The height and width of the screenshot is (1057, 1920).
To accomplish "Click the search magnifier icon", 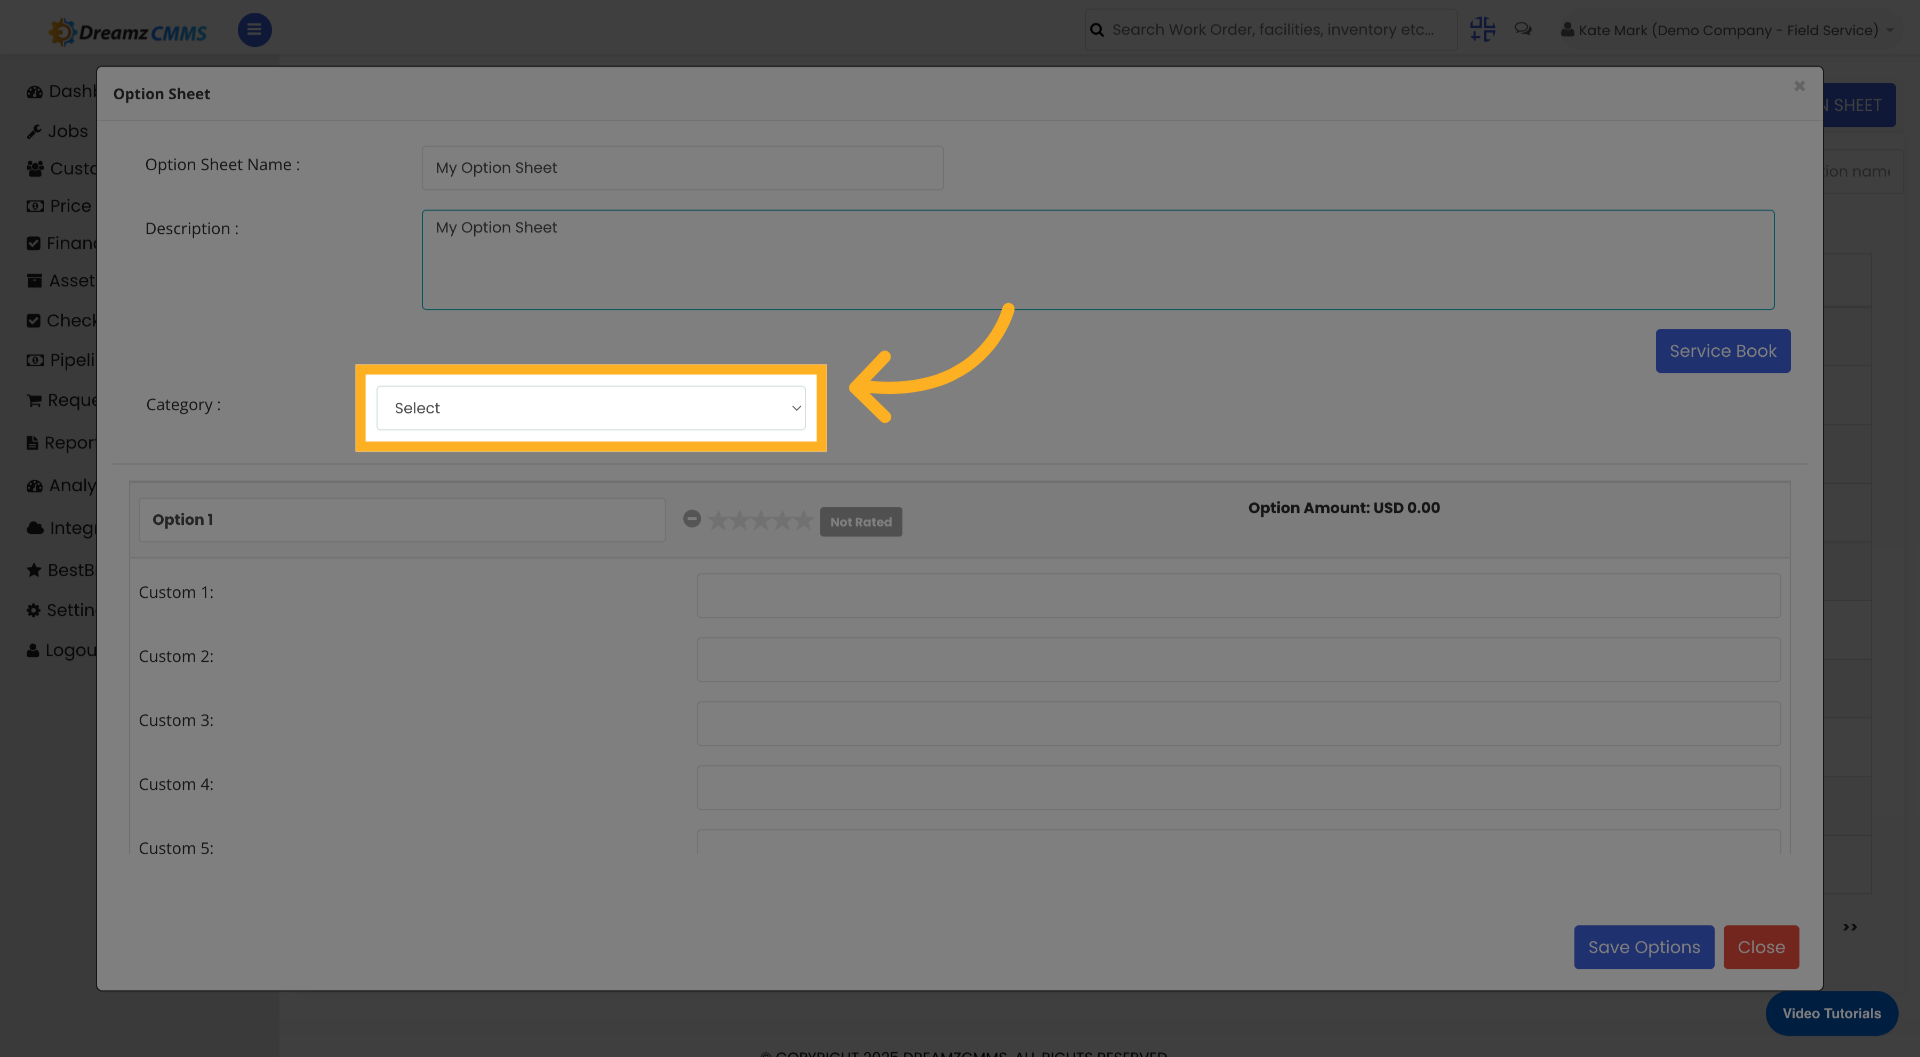I will click(1097, 30).
